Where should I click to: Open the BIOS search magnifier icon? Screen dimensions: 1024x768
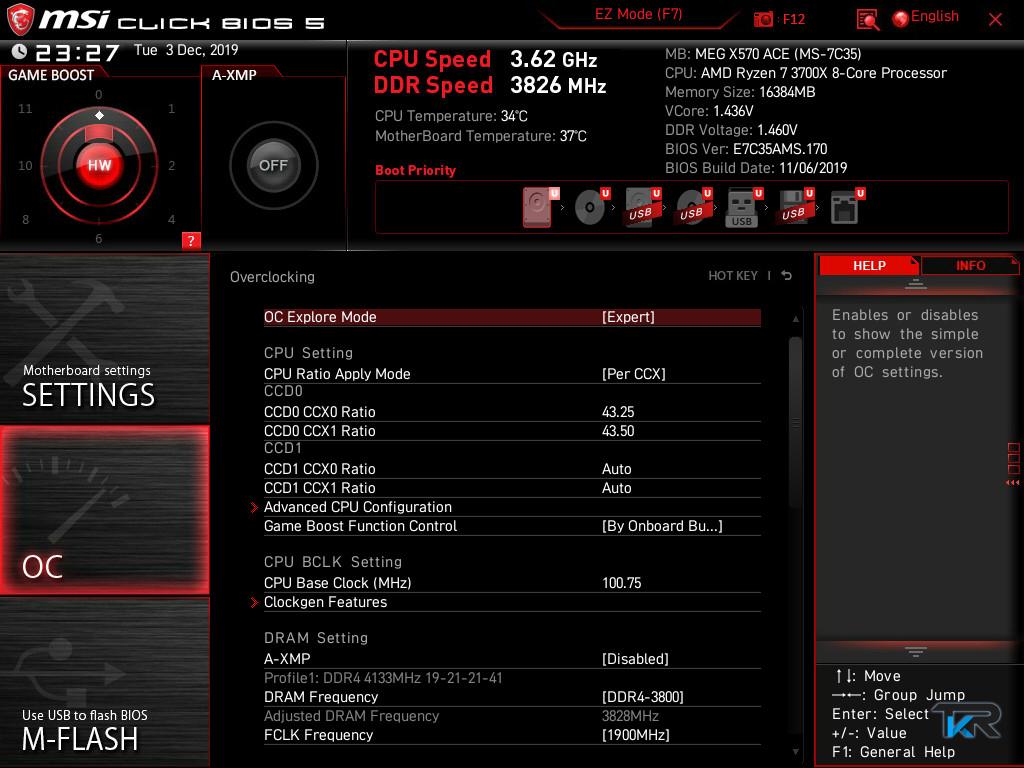(x=867, y=20)
